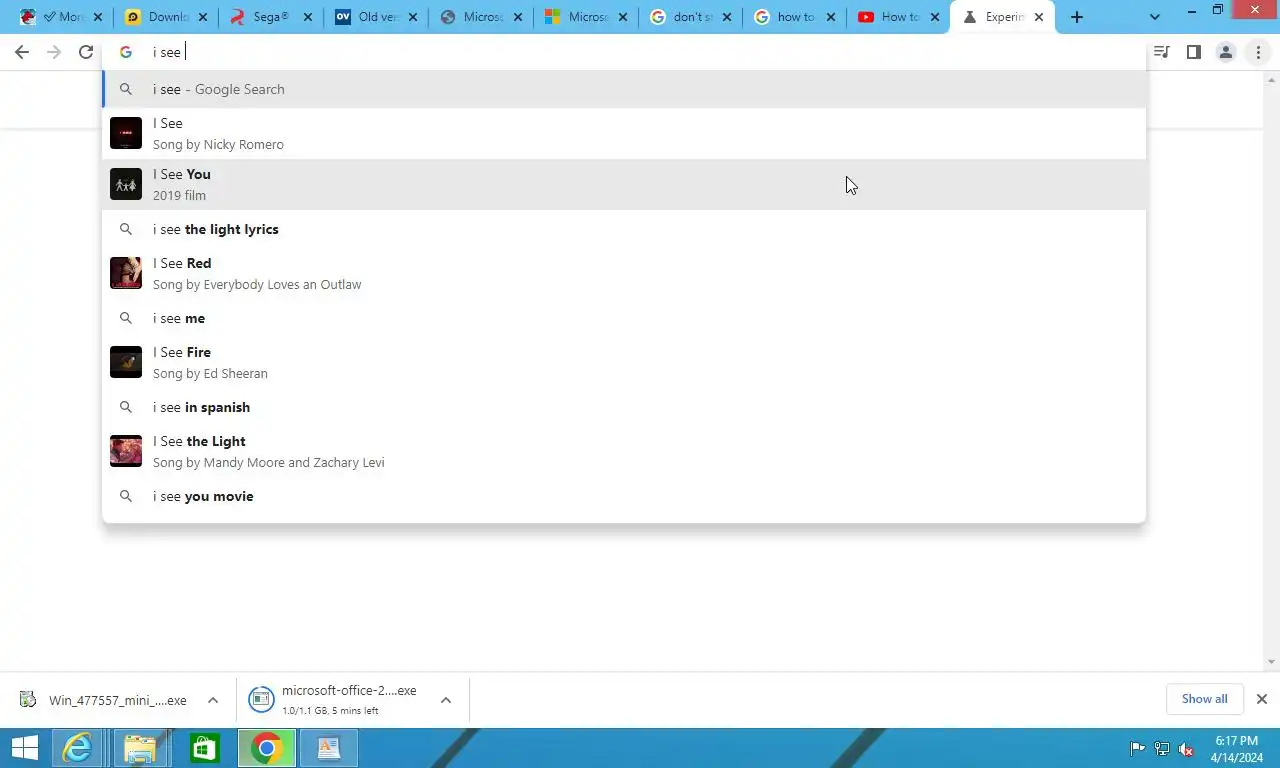Image resolution: width=1280 pixels, height=768 pixels.
Task: Open the profile avatar icon
Action: [x=1225, y=52]
